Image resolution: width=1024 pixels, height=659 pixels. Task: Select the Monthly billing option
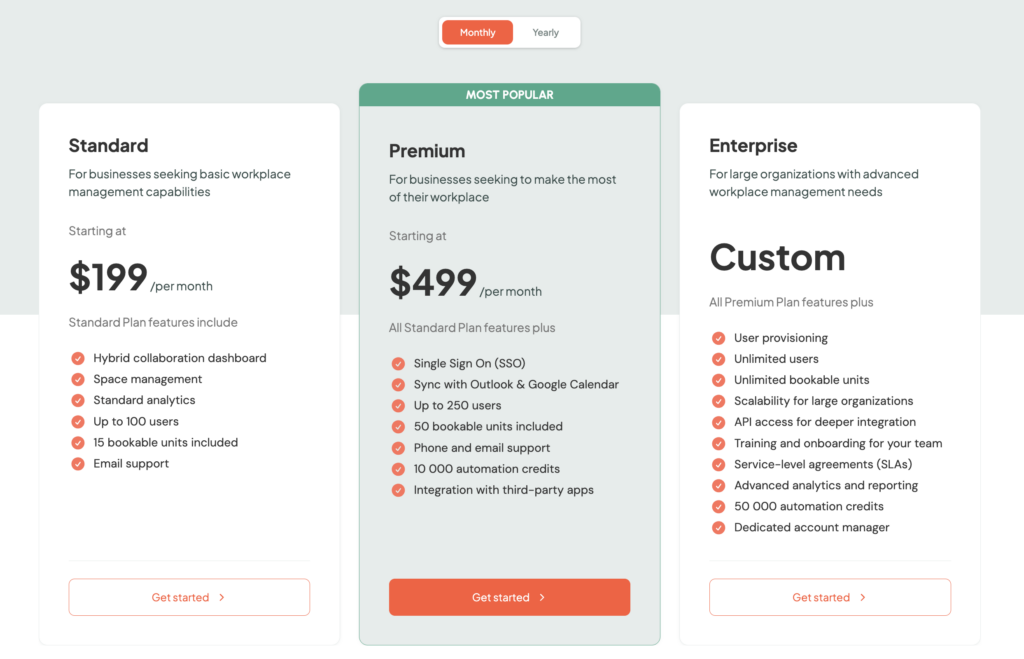point(477,32)
